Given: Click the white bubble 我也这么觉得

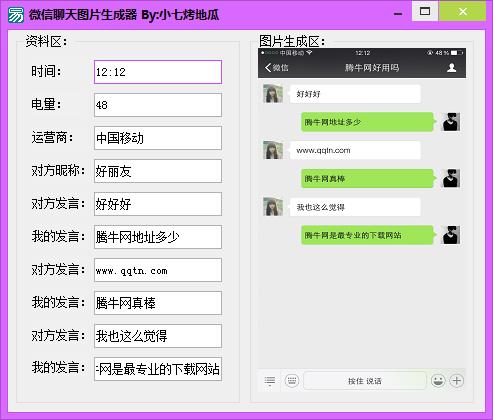Looking at the screenshot, I should tap(355, 207).
